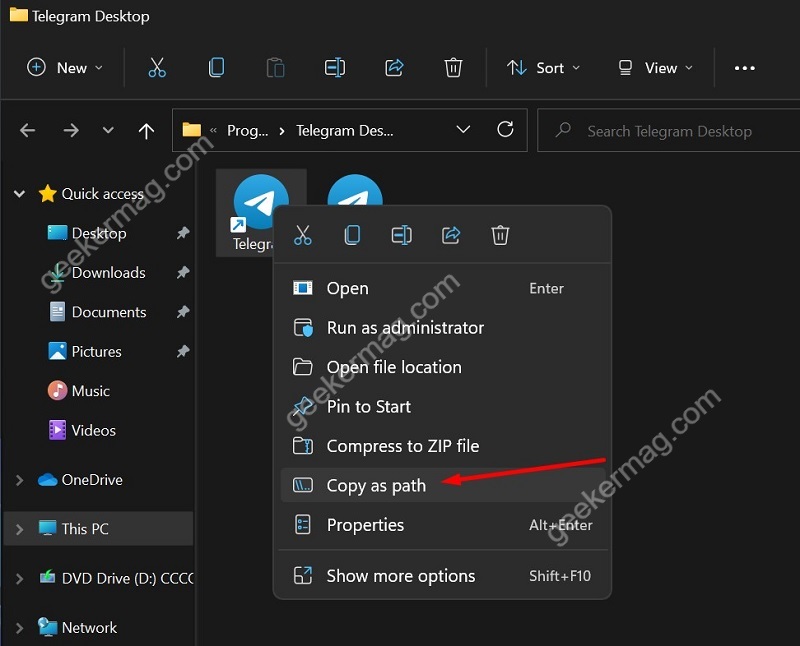This screenshot has width=800, height=646.
Task: Open Videos in Quick access
Action: 93,430
